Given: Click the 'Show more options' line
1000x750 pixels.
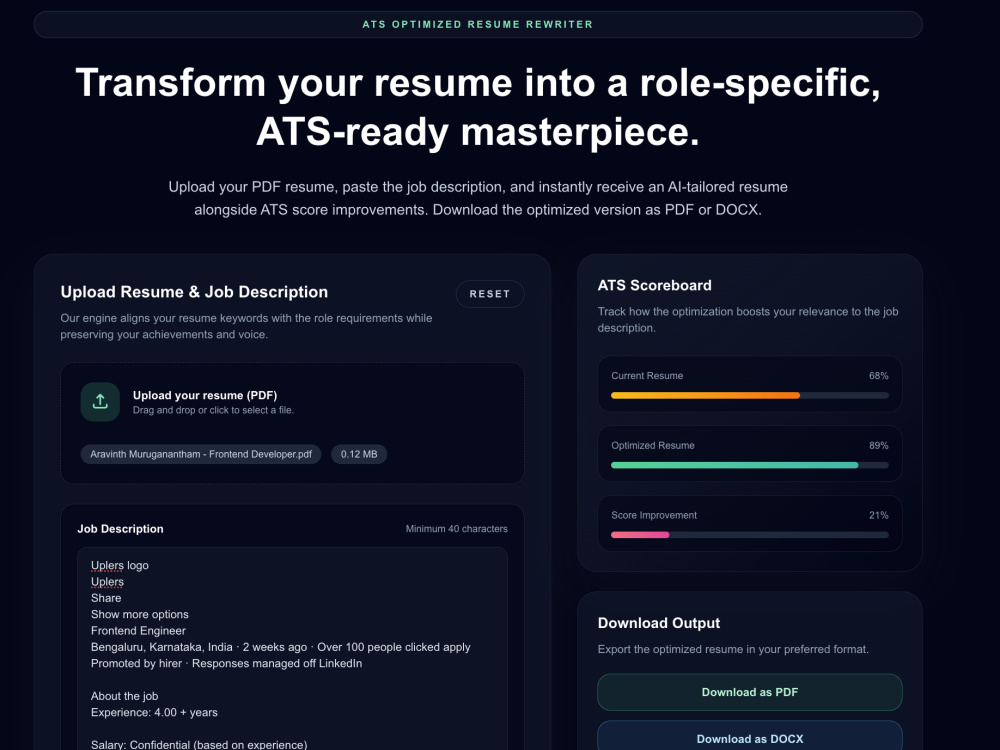Looking at the screenshot, I should pyautogui.click(x=140, y=614).
